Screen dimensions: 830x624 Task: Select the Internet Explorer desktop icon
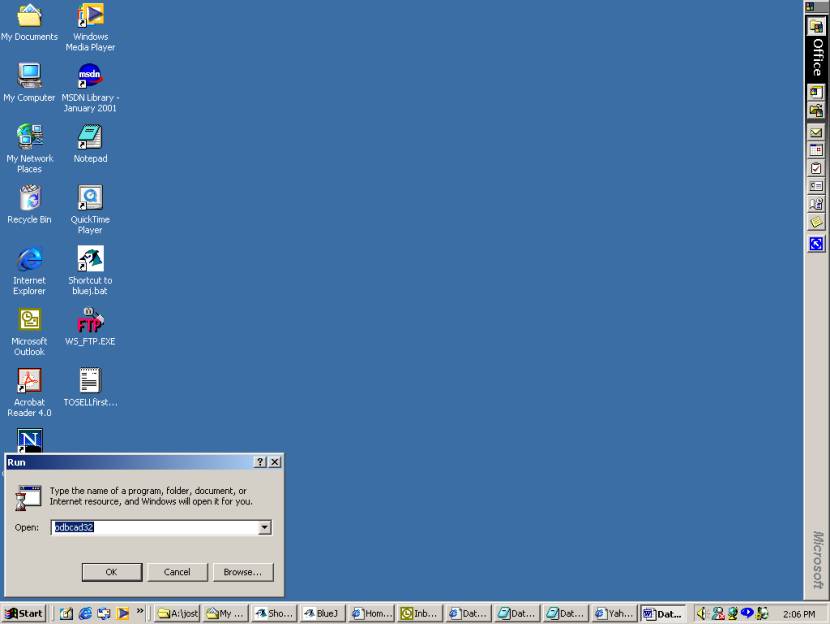tap(29, 270)
